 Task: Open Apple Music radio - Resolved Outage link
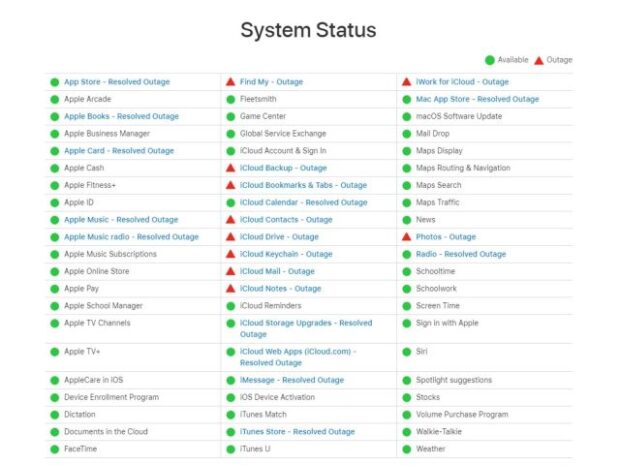pyautogui.click(x=131, y=237)
